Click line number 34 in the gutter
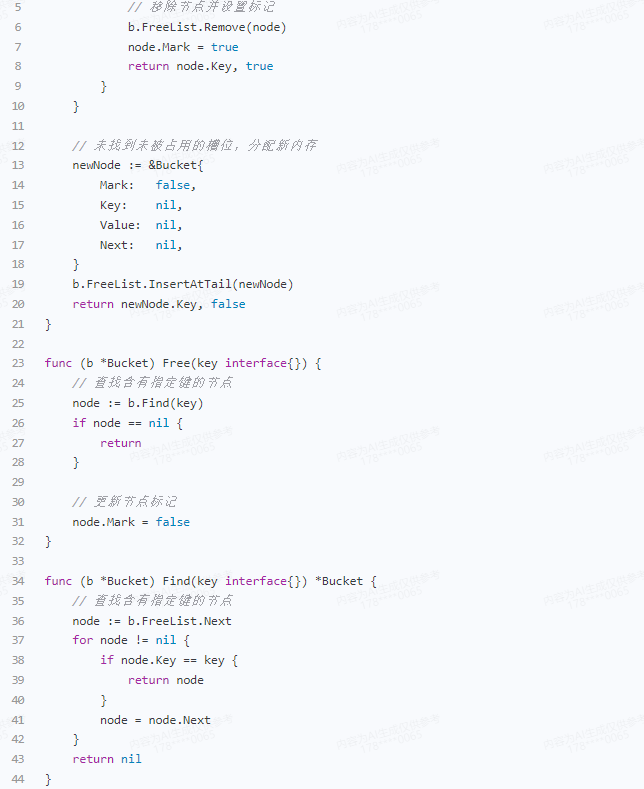 tap(18, 581)
